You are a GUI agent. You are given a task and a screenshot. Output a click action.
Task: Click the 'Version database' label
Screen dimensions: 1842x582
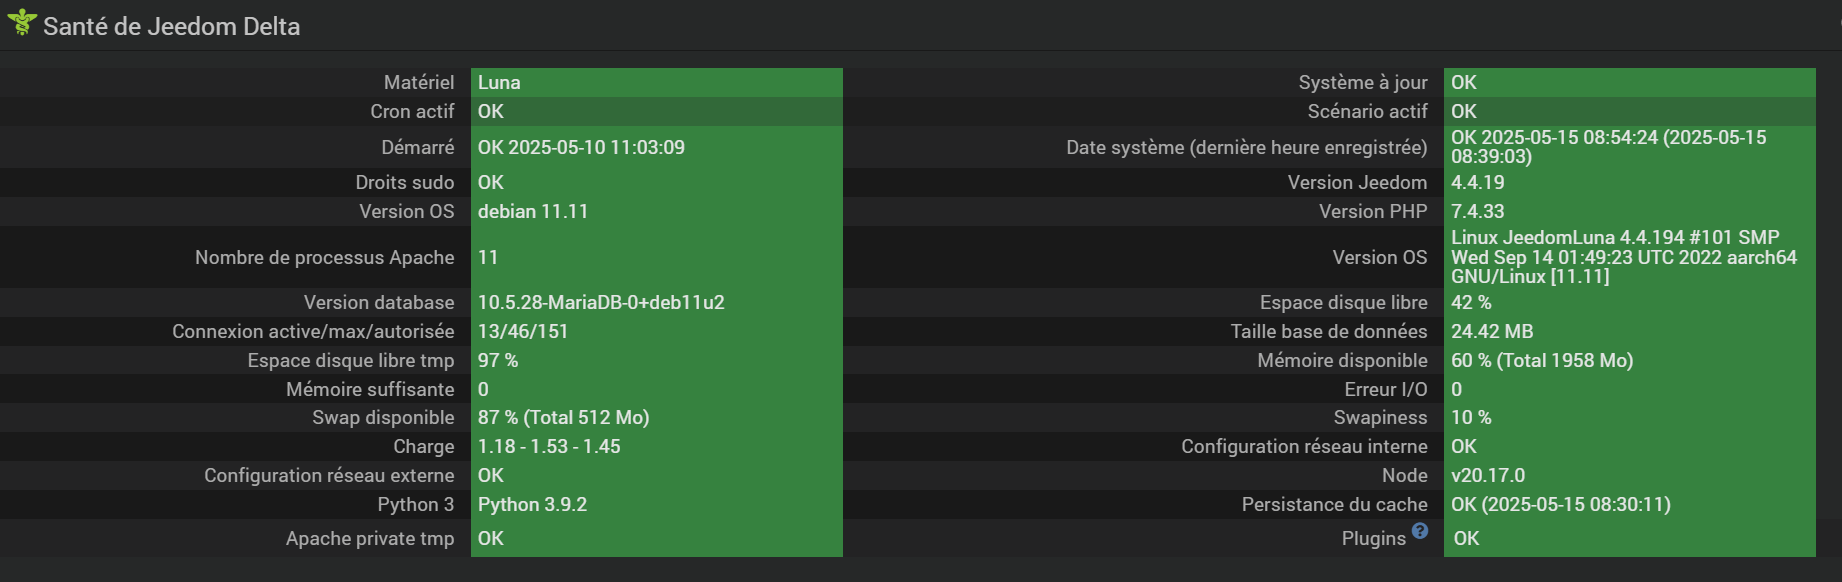379,302
